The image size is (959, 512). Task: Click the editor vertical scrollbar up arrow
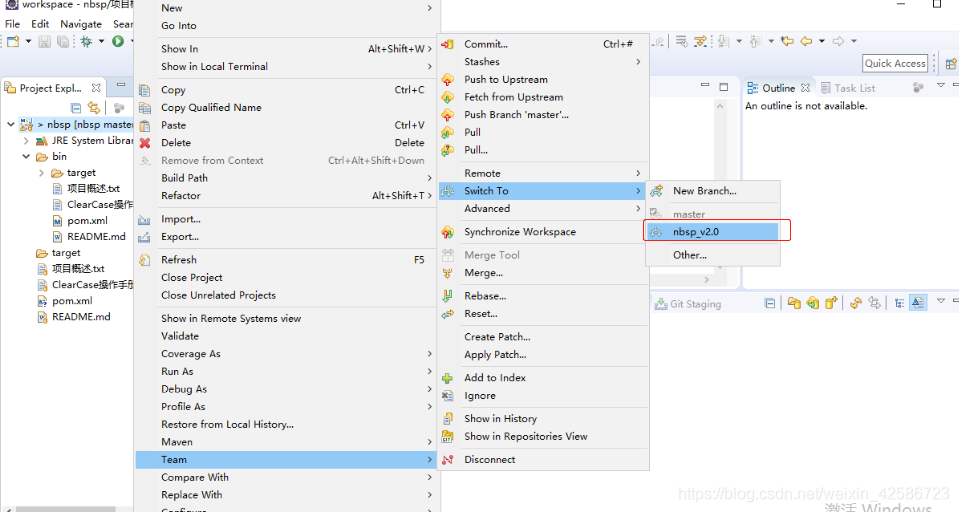[x=720, y=106]
